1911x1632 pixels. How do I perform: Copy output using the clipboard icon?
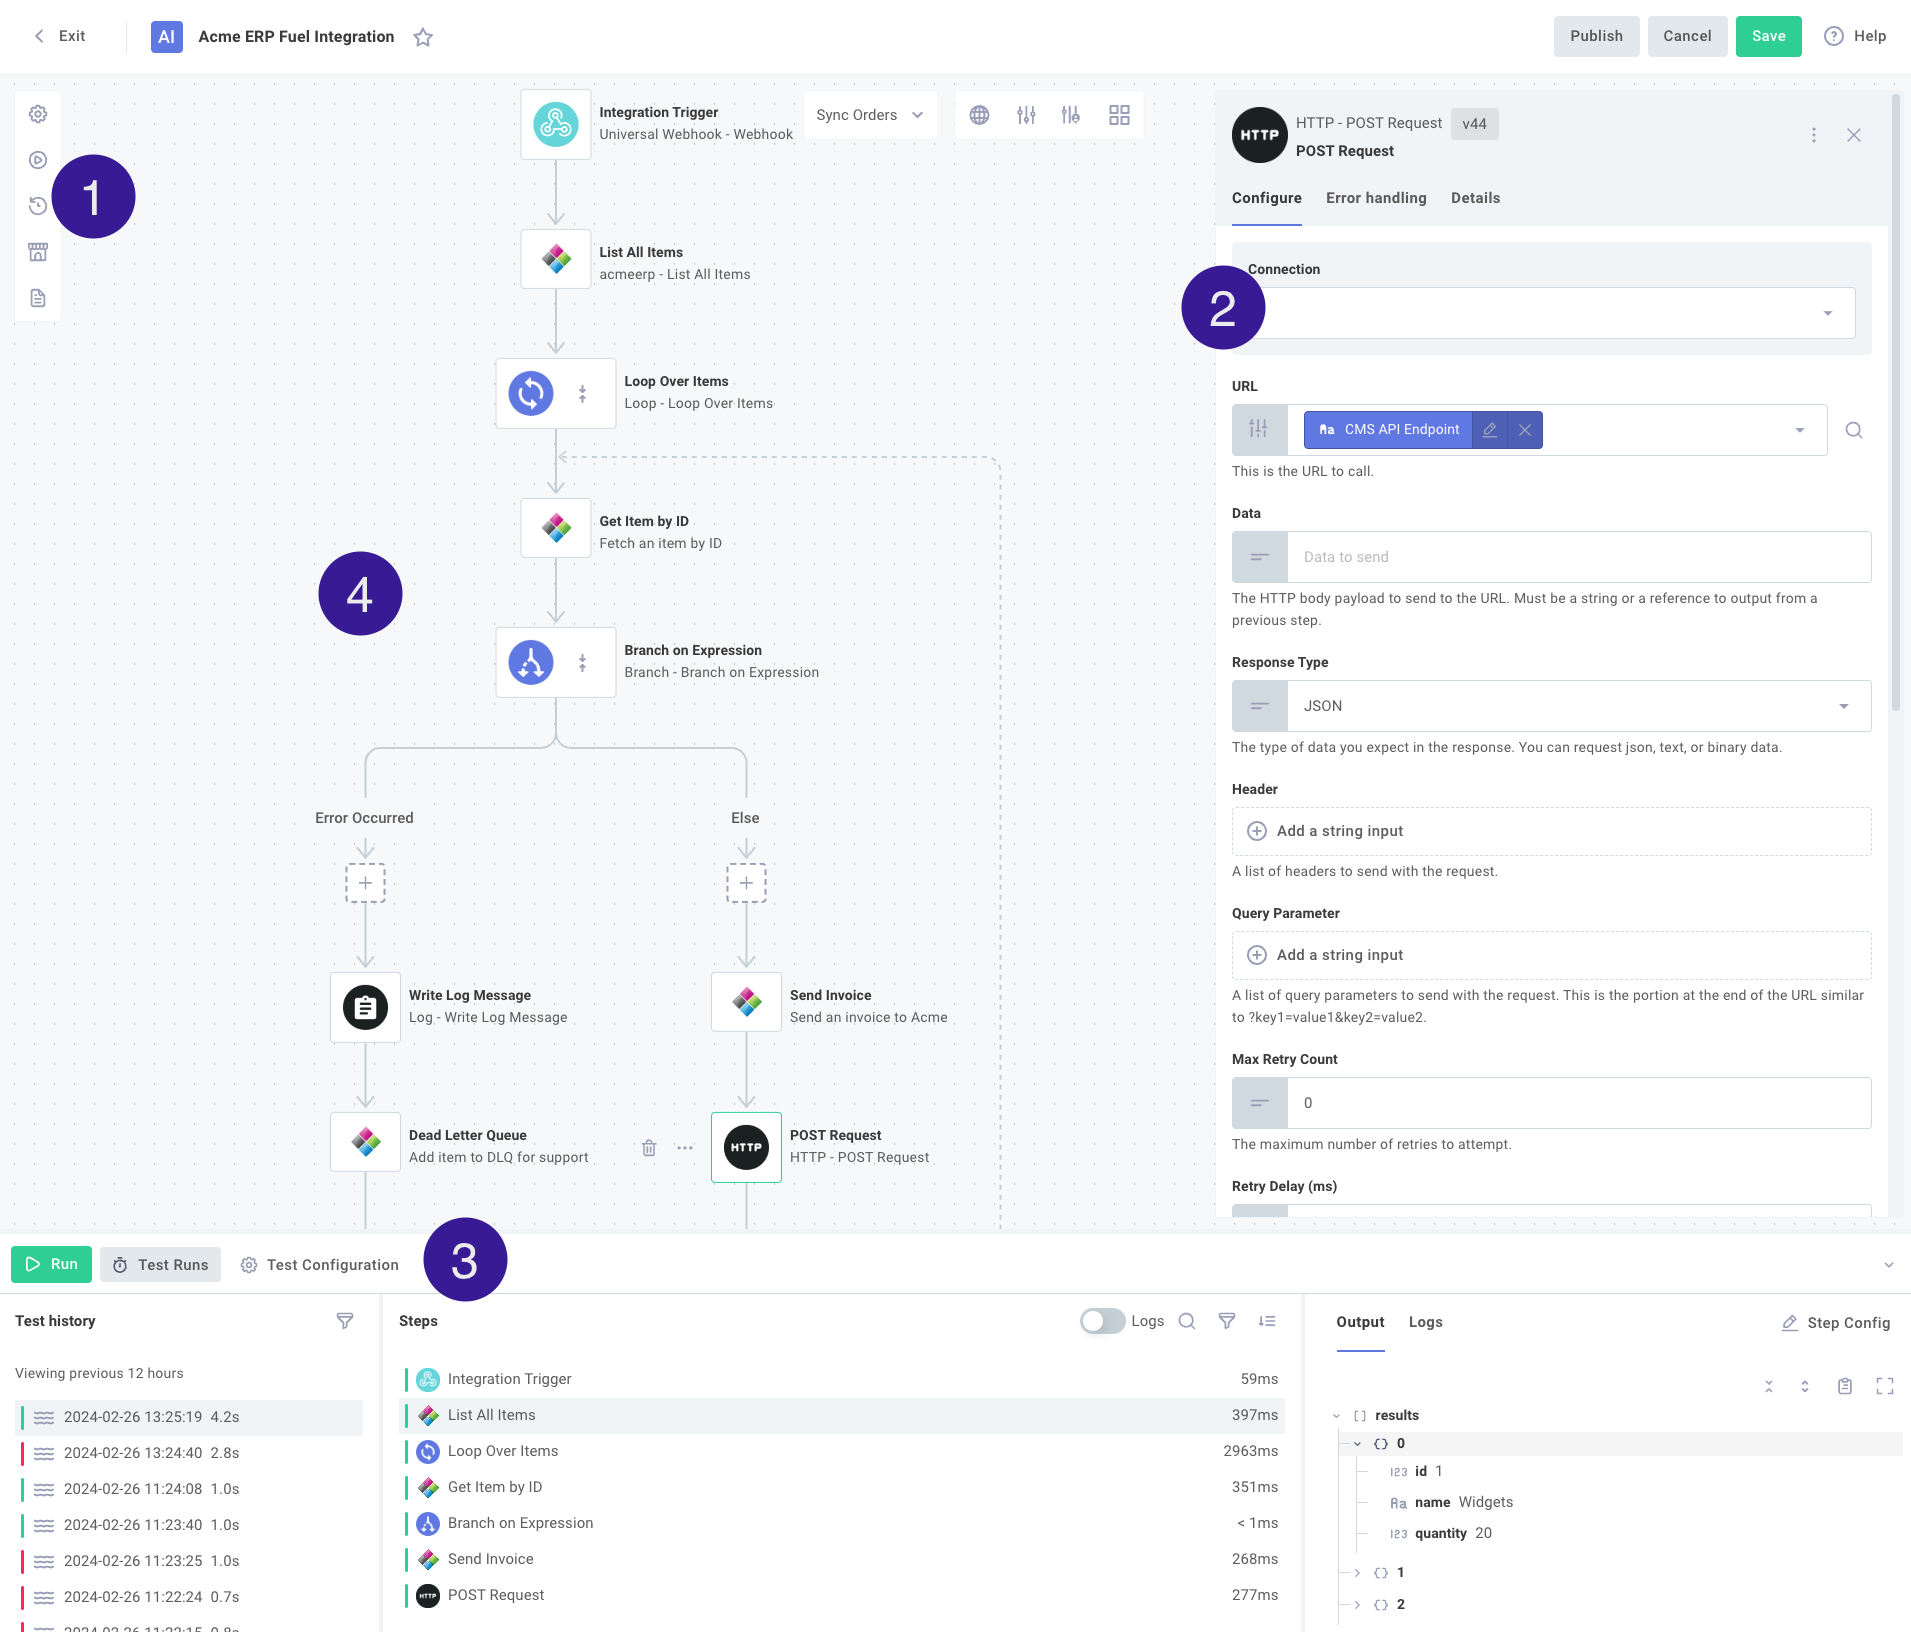pyautogui.click(x=1843, y=1386)
